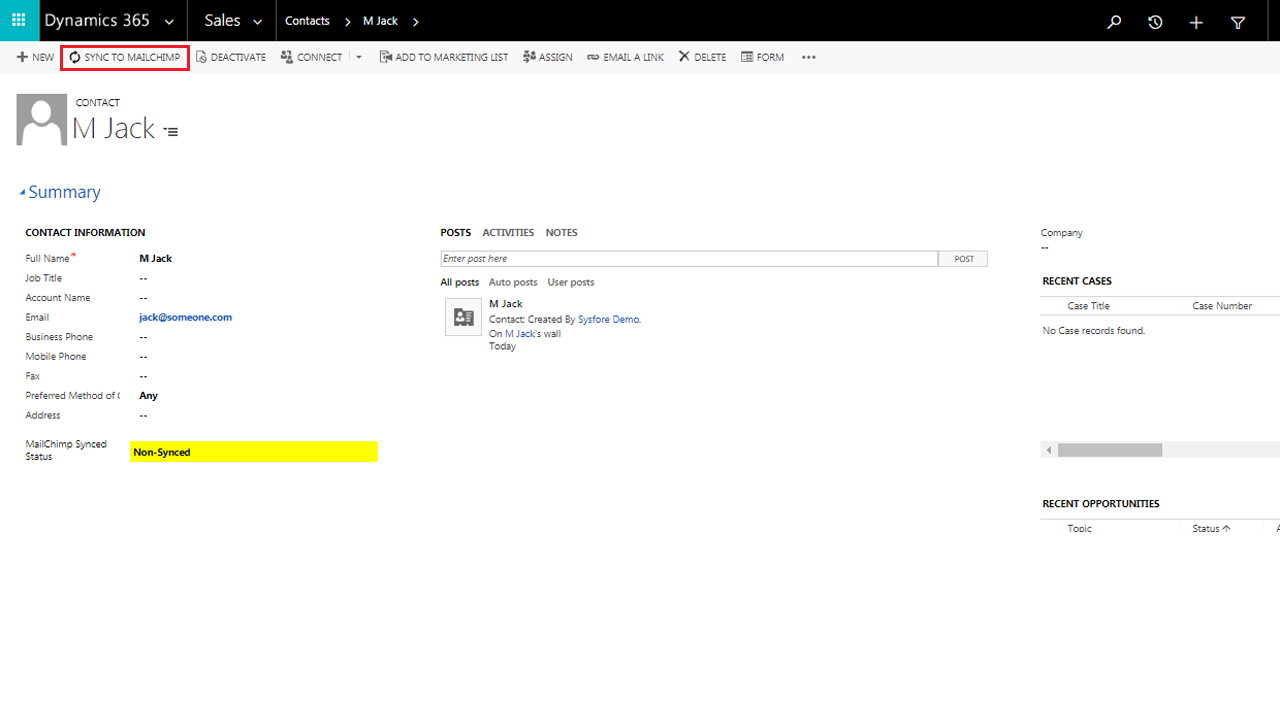Click Deactivate command
The height and width of the screenshot is (720, 1280).
click(x=231, y=57)
